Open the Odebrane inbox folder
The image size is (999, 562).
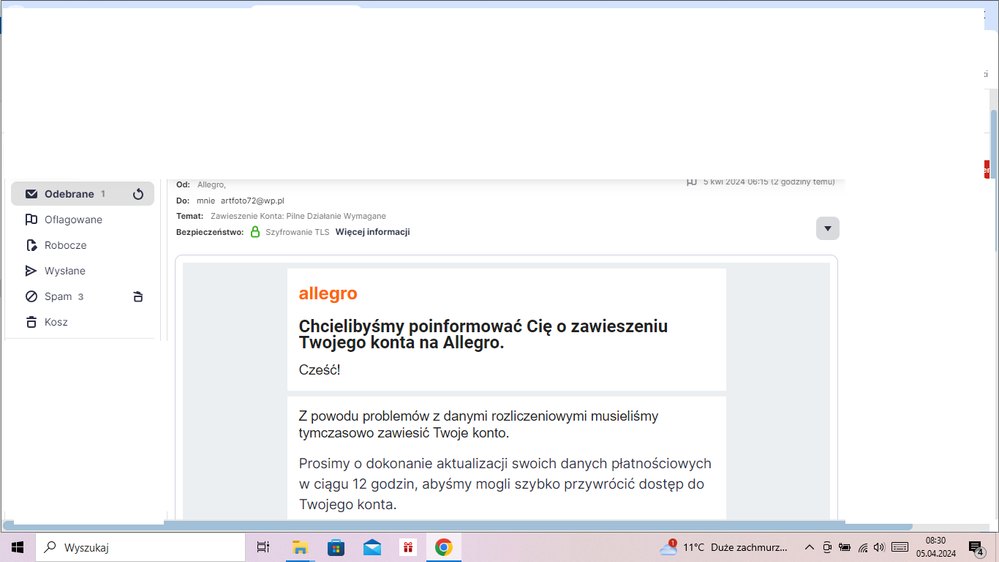pyautogui.click(x=82, y=194)
